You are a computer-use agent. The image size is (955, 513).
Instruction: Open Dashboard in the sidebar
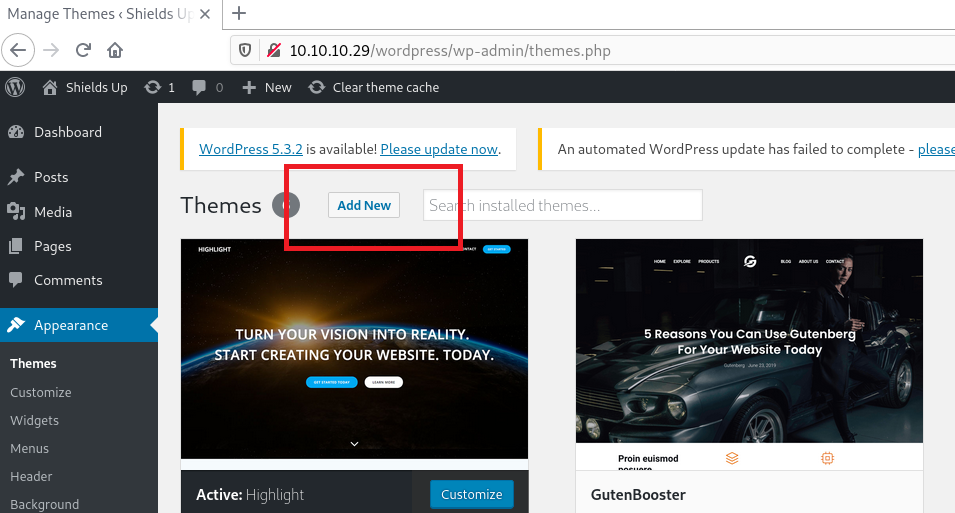click(x=67, y=132)
